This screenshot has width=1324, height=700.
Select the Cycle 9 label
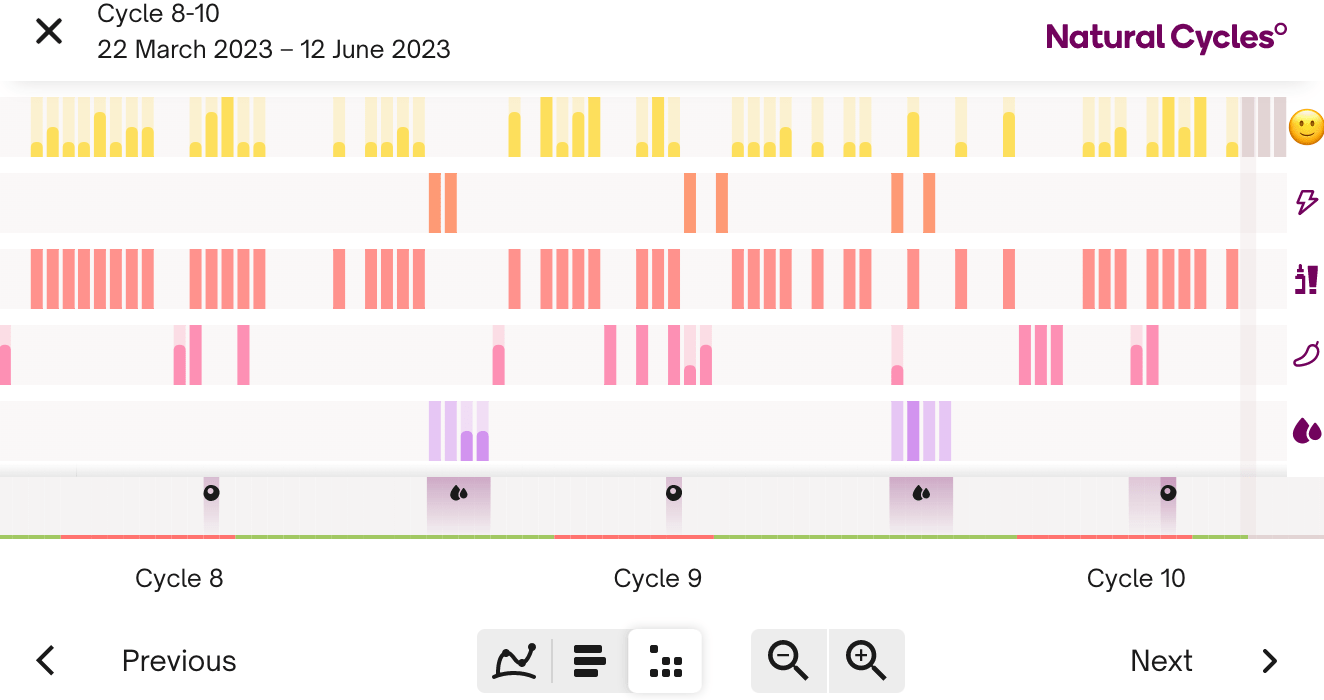coord(658,579)
